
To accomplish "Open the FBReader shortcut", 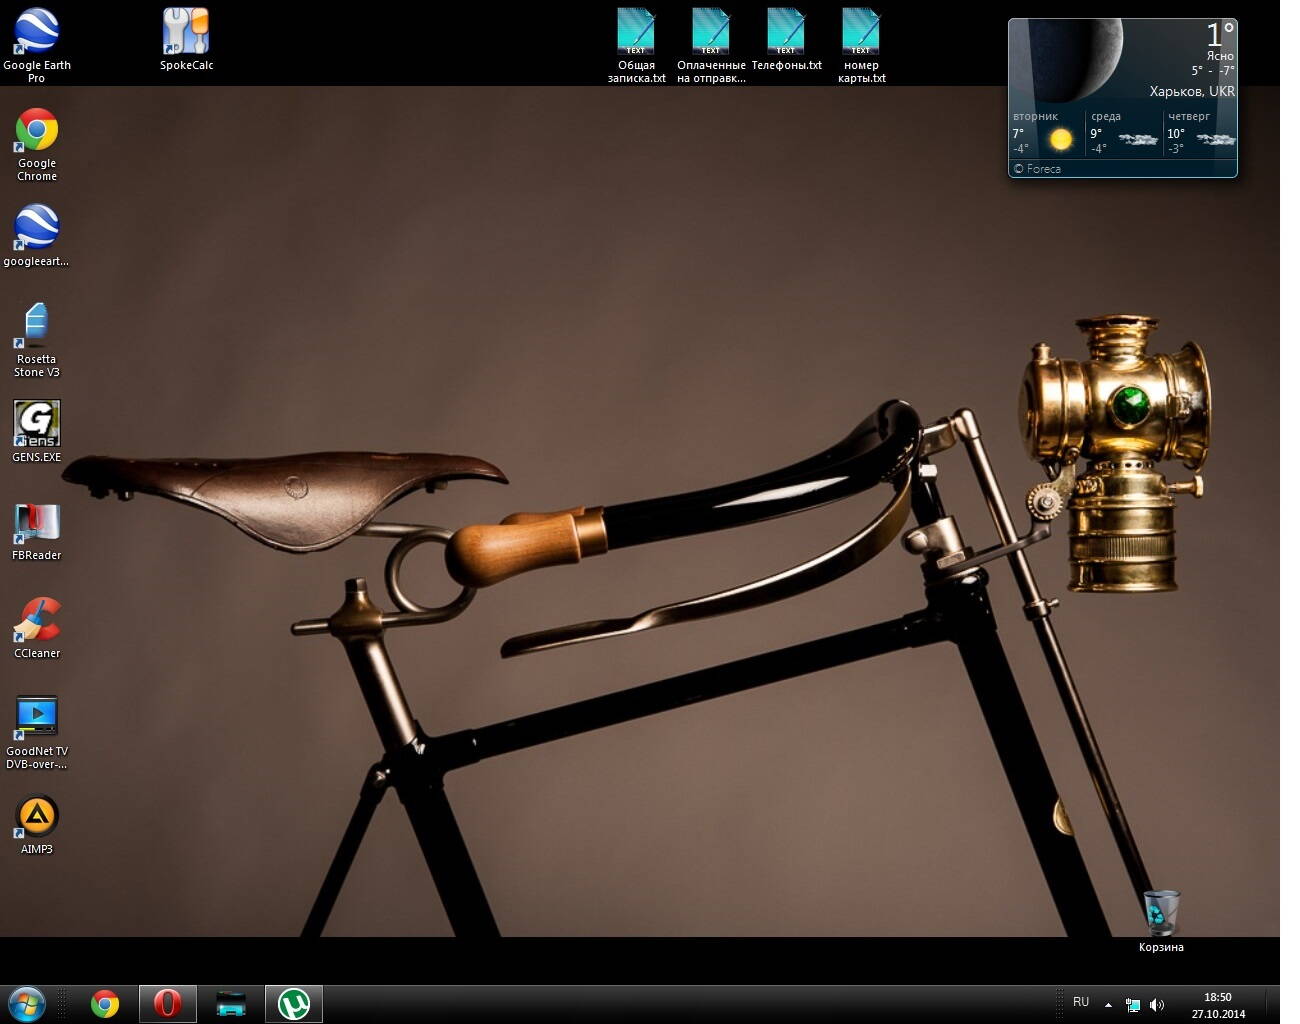I will 37,522.
